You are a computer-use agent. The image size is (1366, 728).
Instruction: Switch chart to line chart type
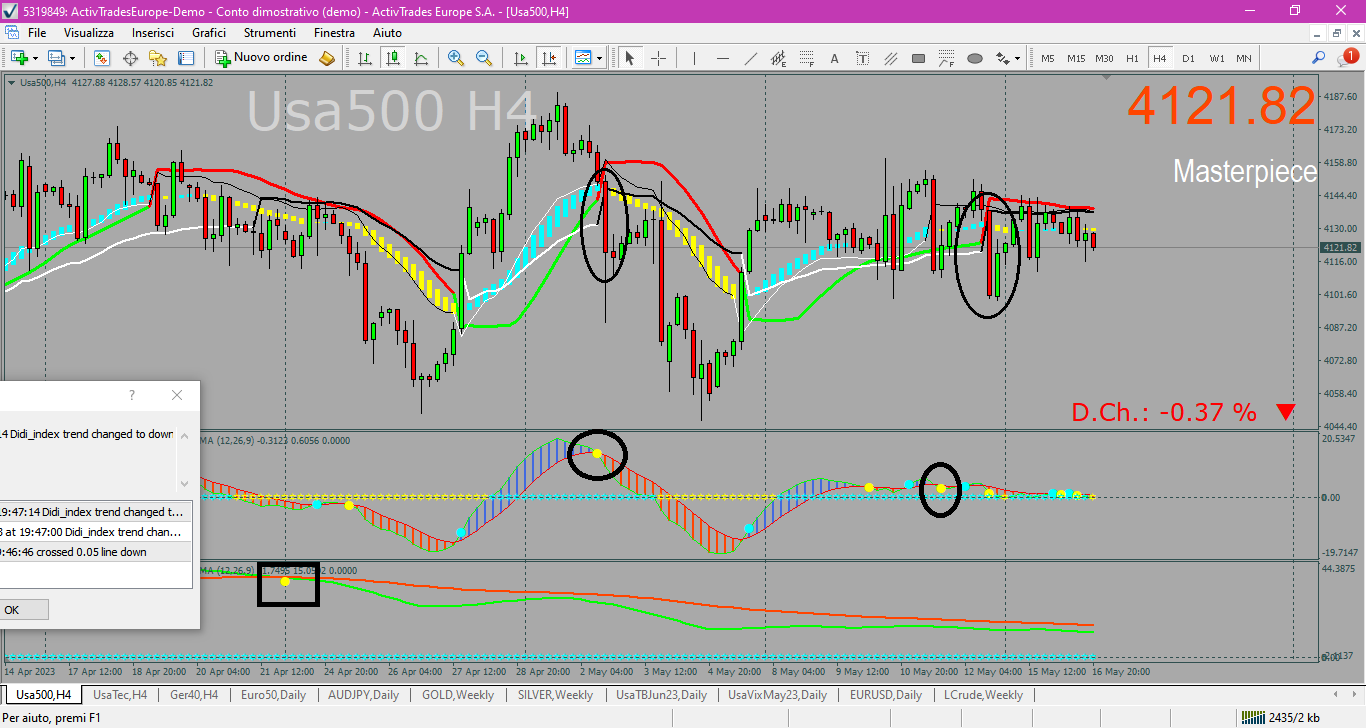422,58
